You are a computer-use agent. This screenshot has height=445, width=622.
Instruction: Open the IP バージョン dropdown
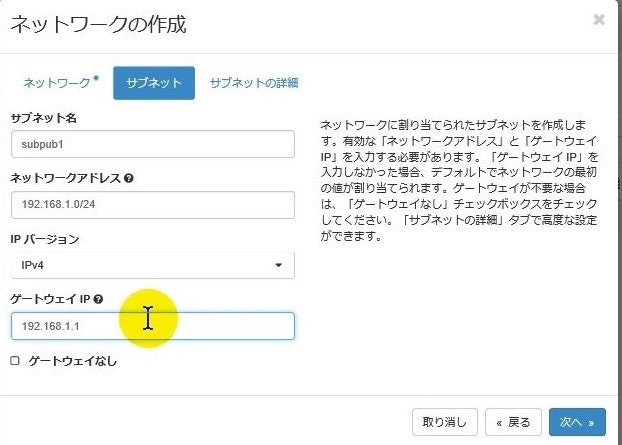(x=153, y=265)
